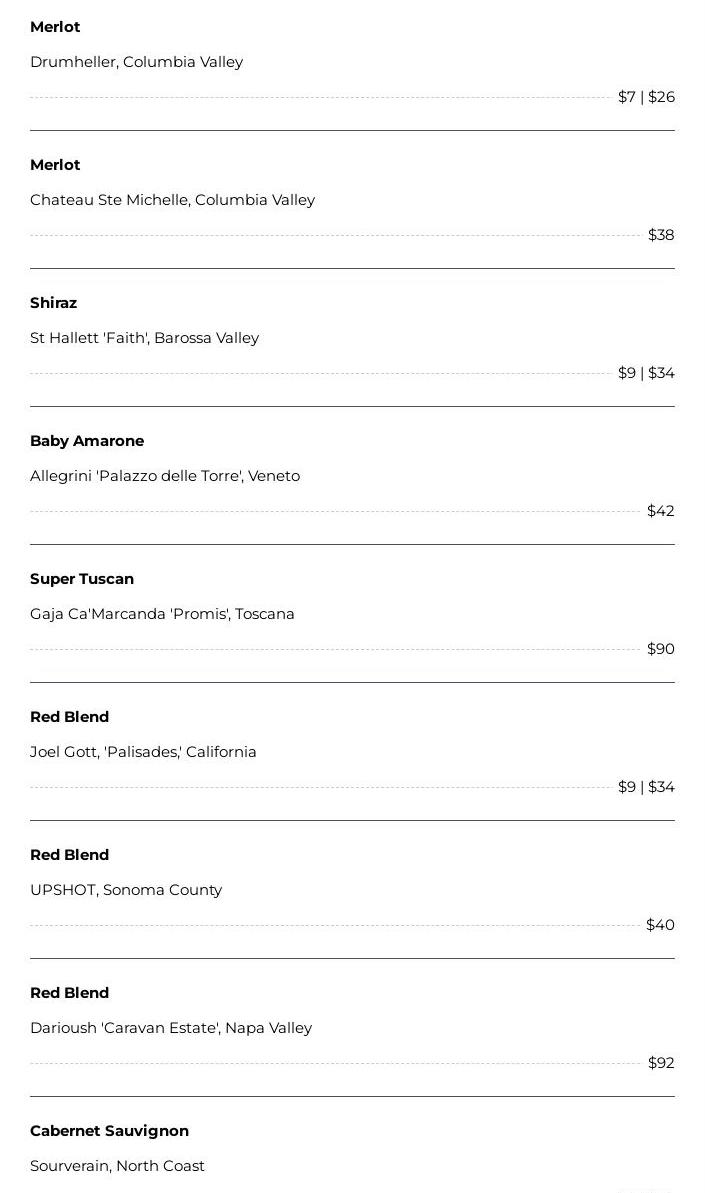
Task: Click the $92 Darioush price
Action: (661, 1062)
